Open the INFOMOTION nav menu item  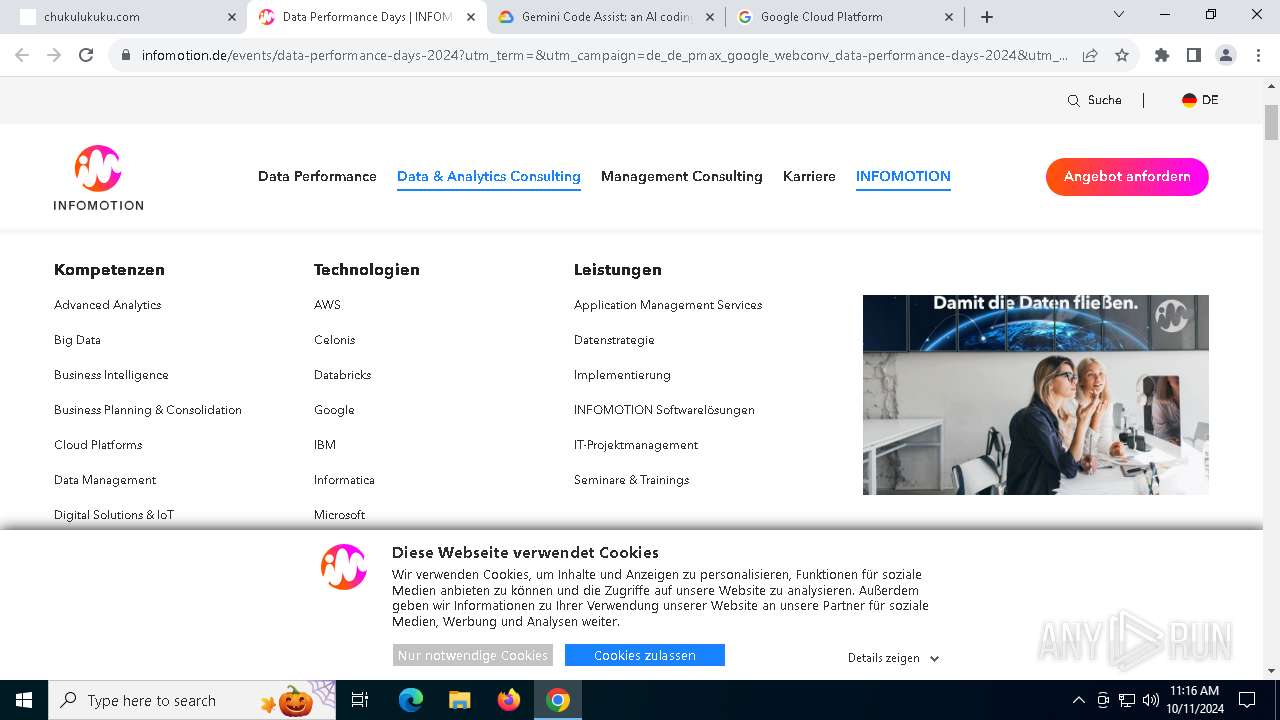(x=903, y=177)
